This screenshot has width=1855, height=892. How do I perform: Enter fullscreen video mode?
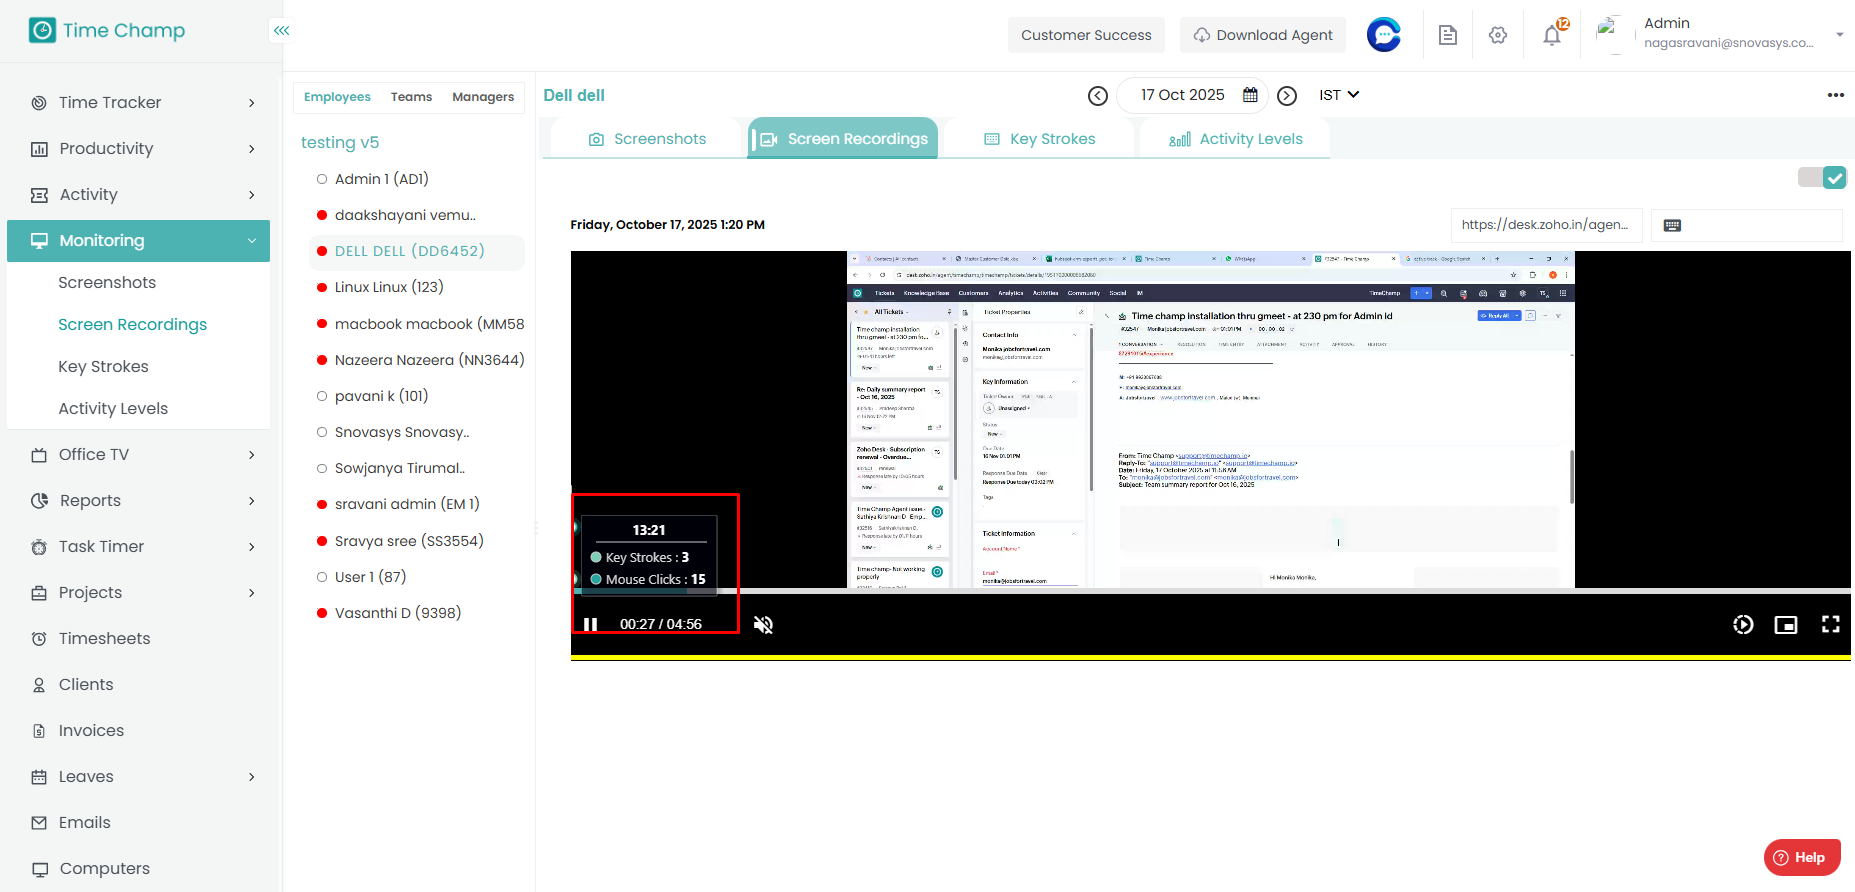1830,624
